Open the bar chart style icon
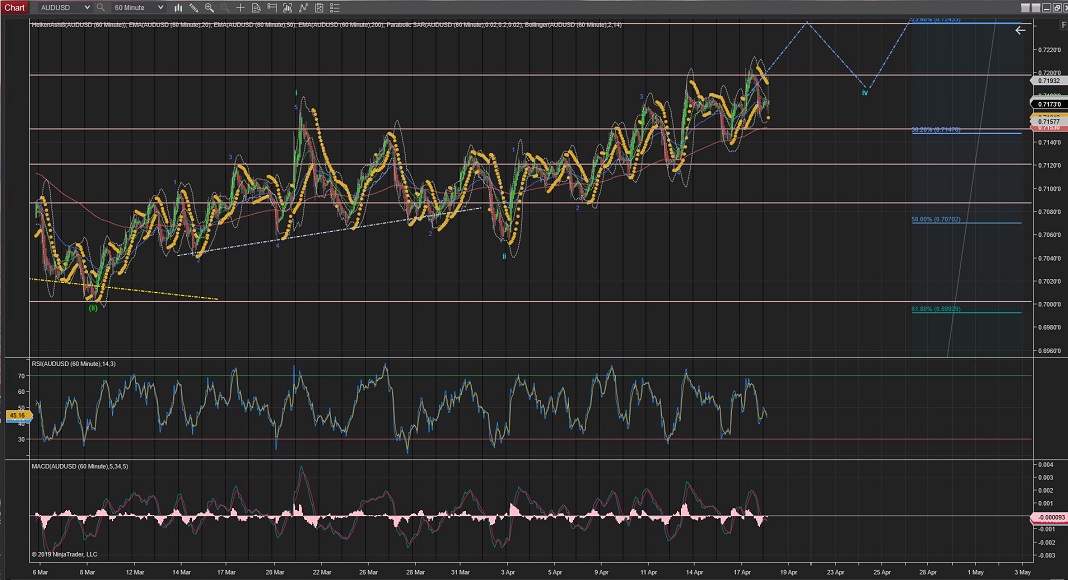 pos(178,7)
